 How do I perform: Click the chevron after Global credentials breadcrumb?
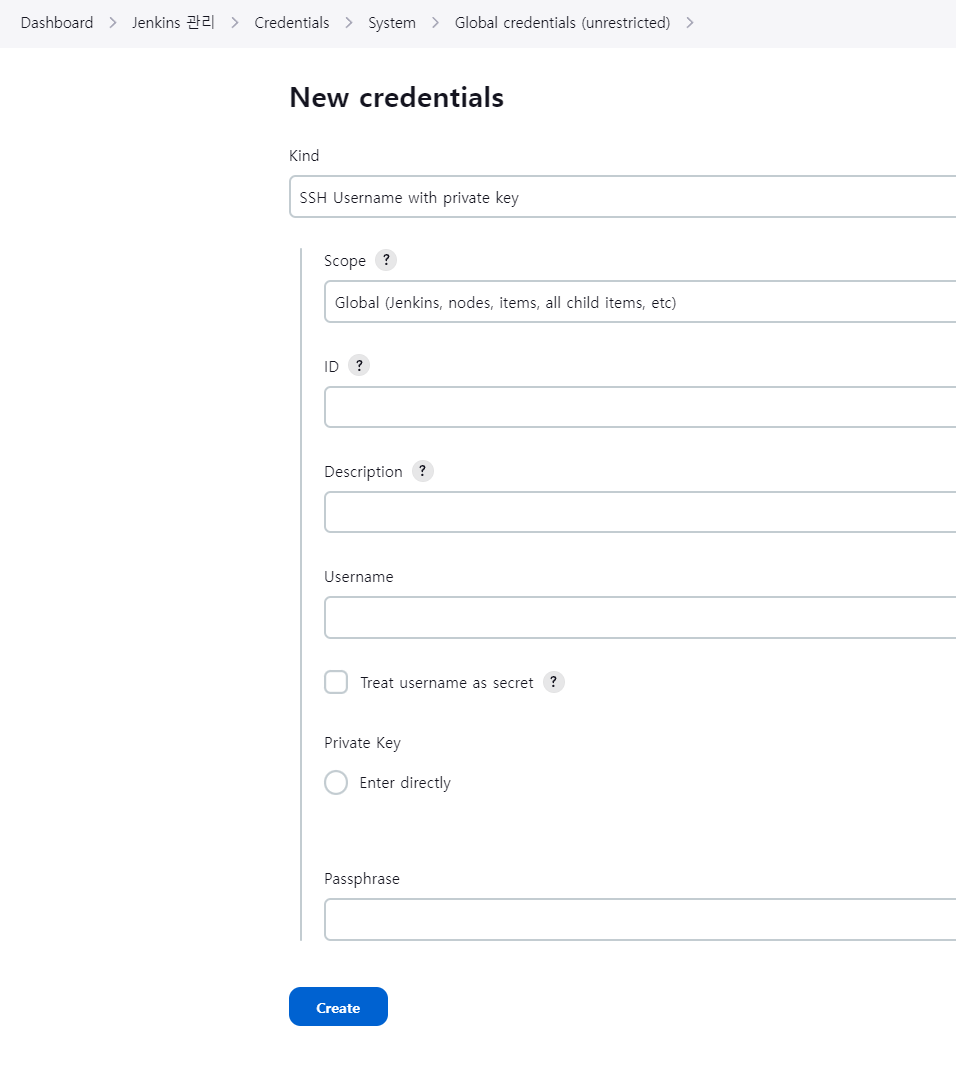coord(690,23)
